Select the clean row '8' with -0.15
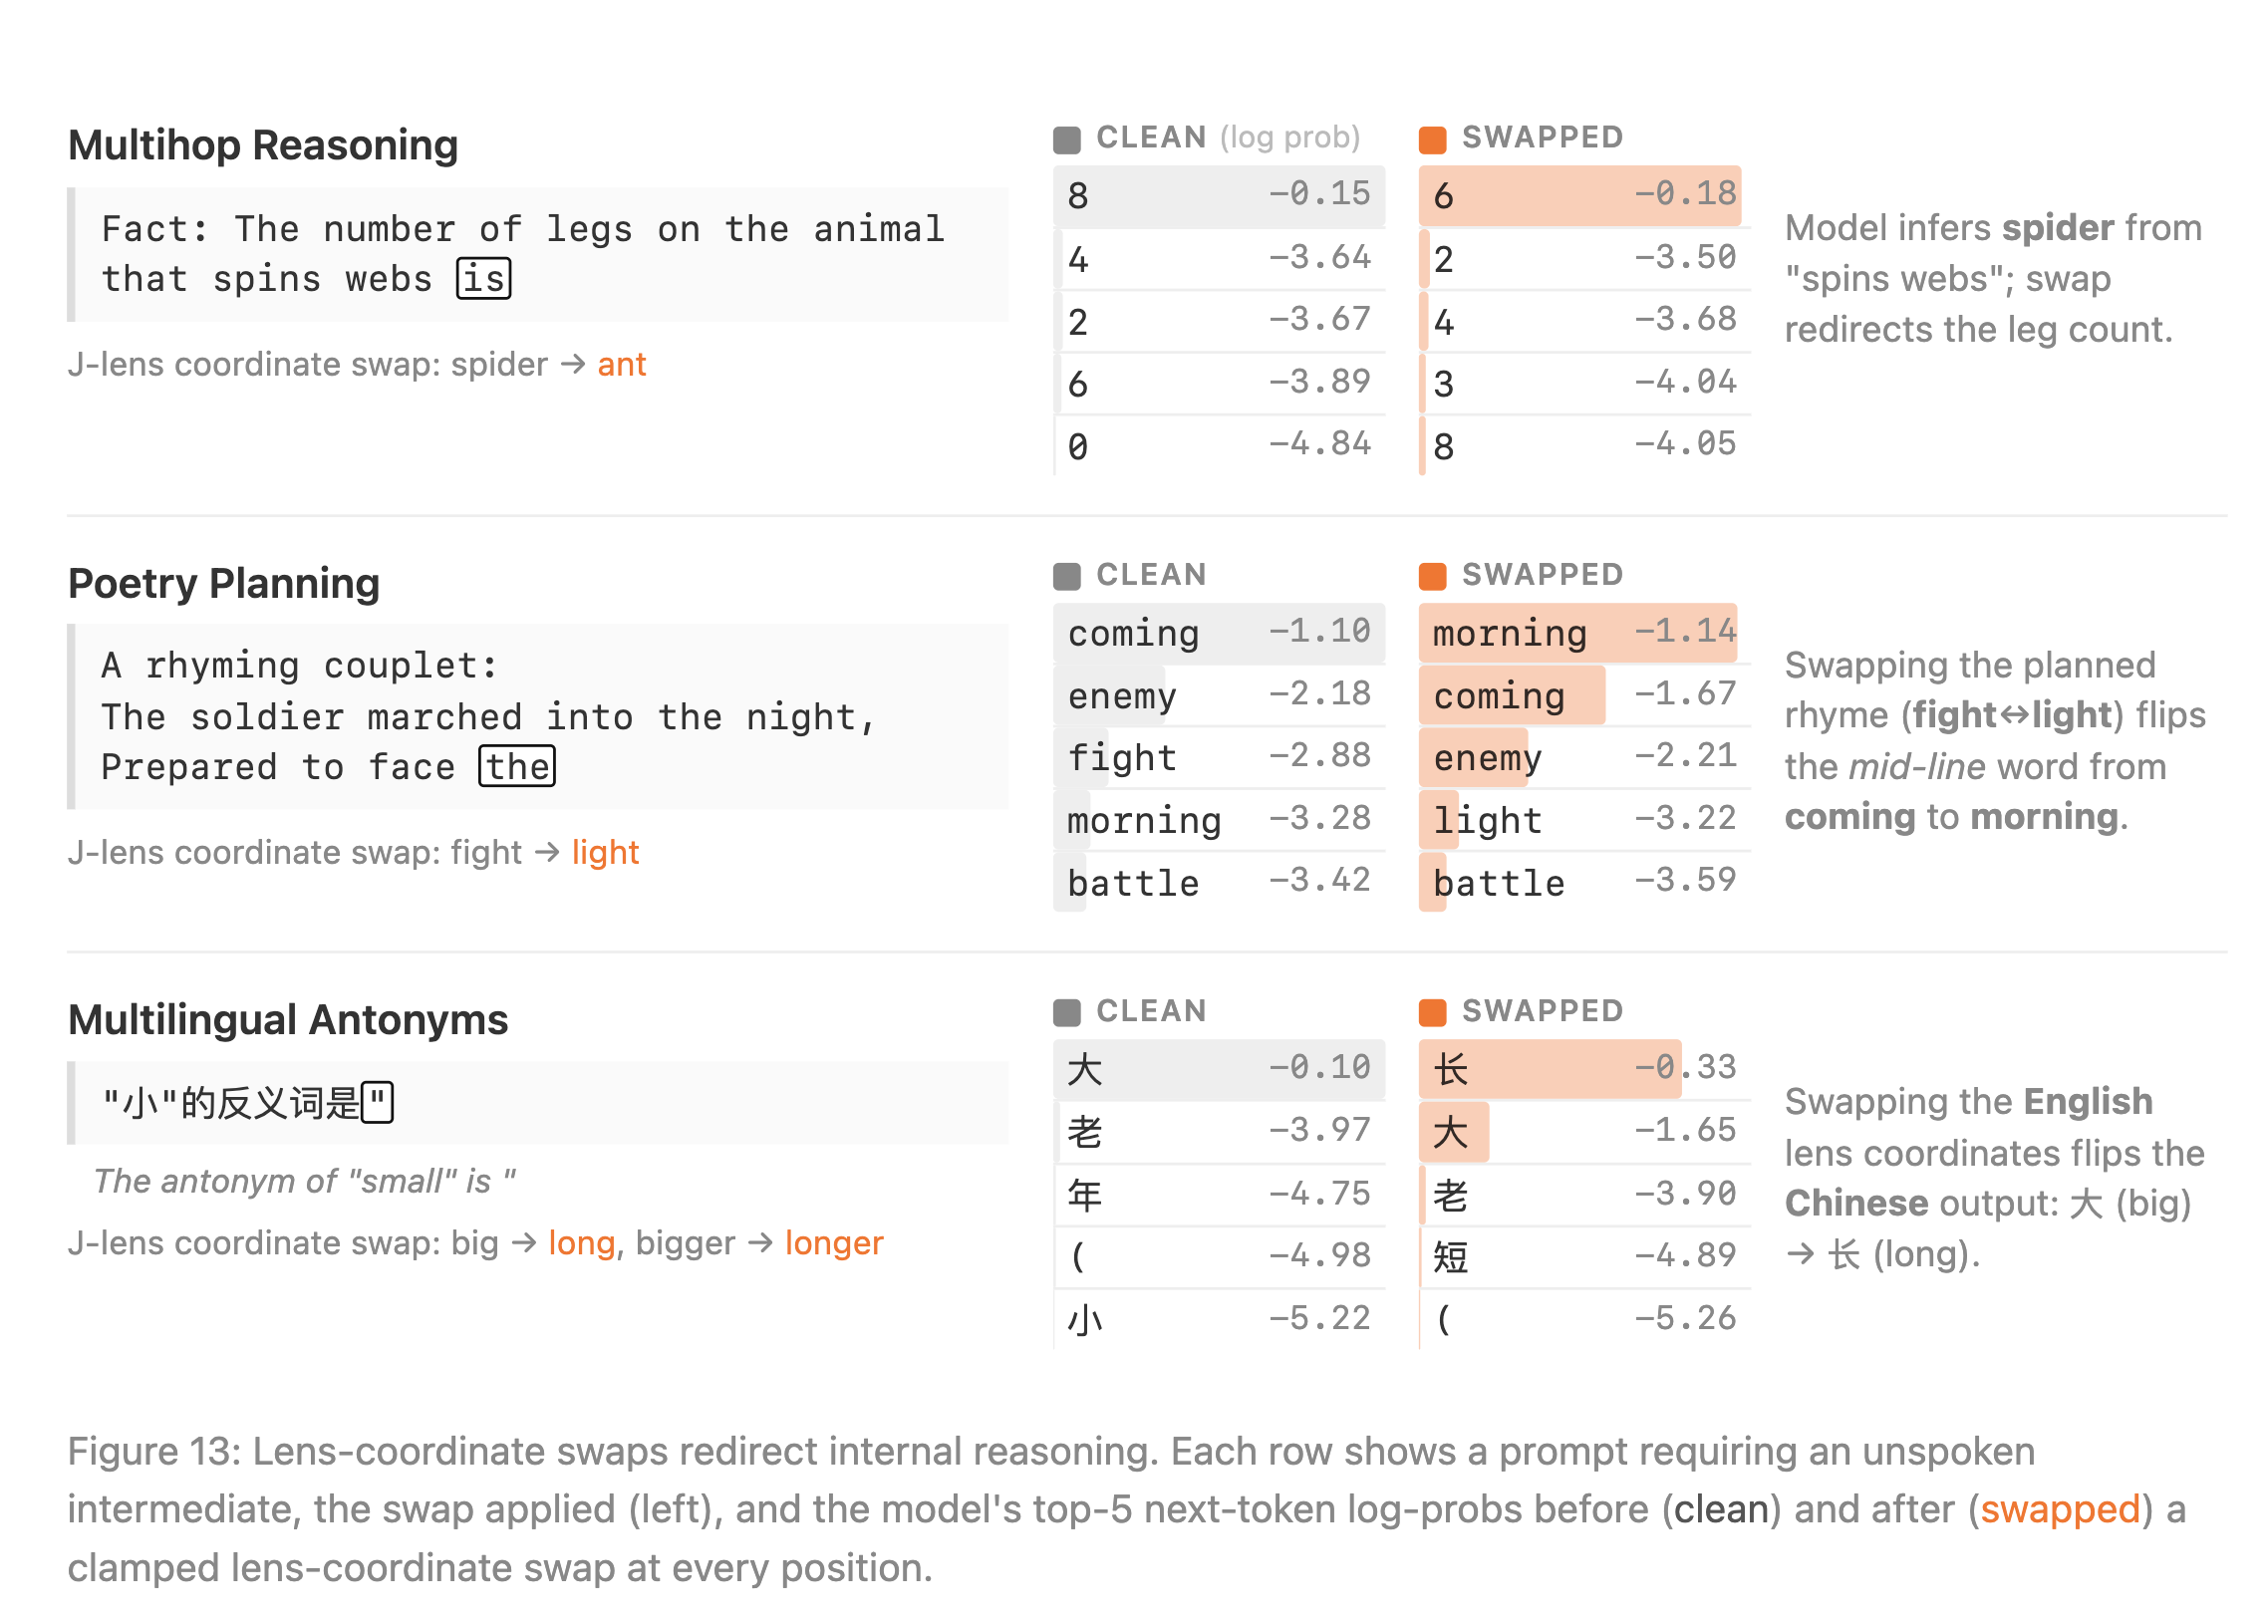This screenshot has width=2268, height=1624. (1219, 196)
